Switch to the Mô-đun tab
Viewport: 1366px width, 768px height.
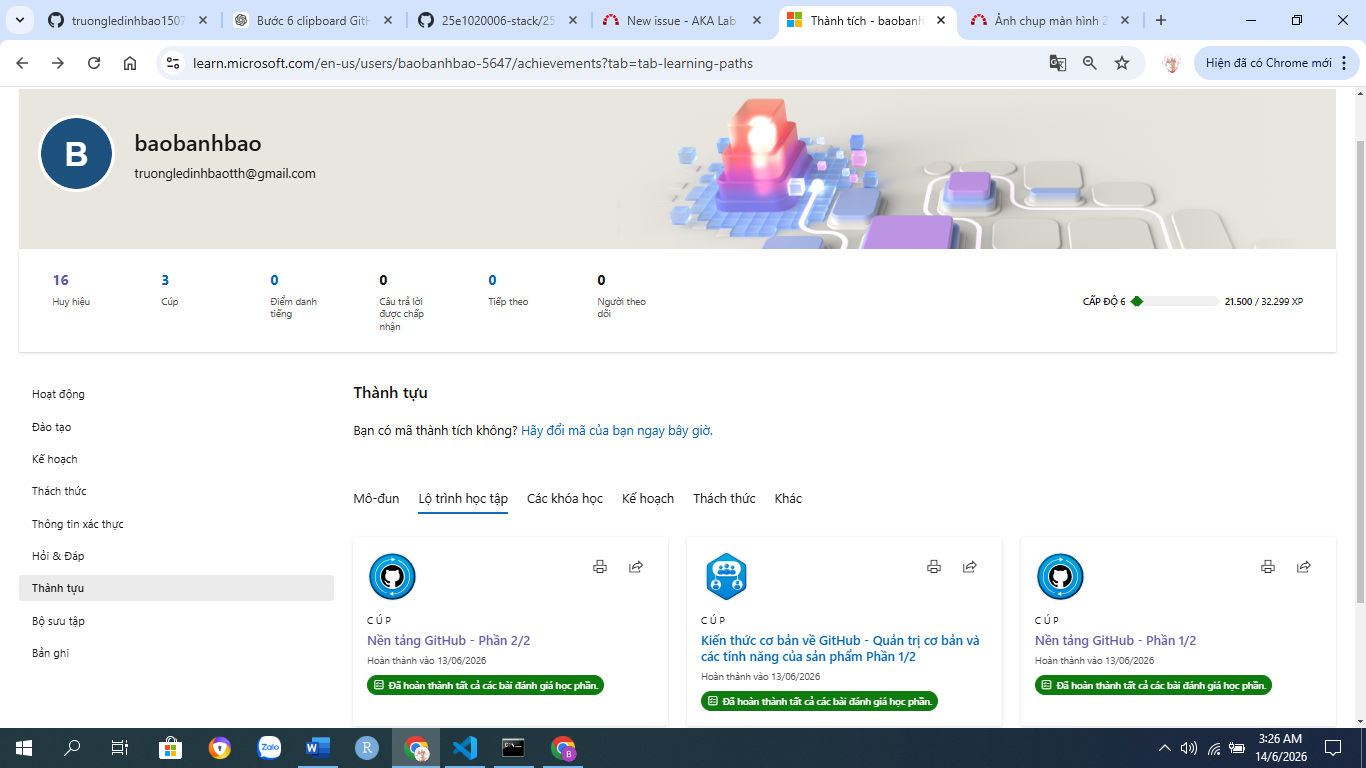coord(376,498)
